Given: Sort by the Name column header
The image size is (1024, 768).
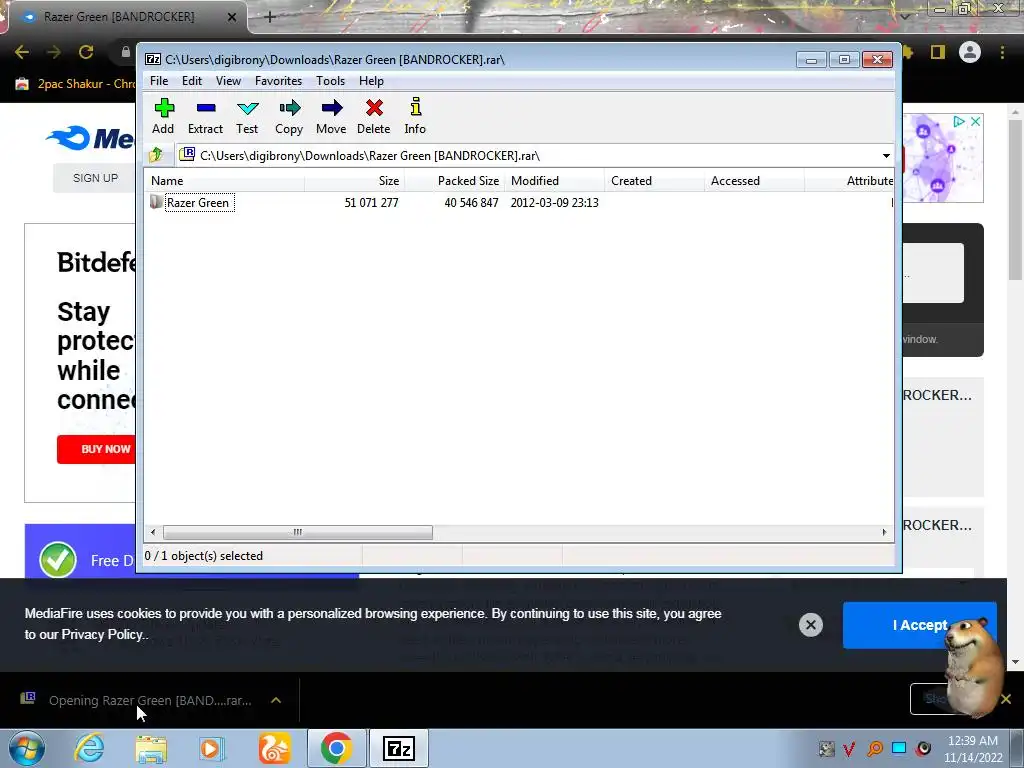Looking at the screenshot, I should point(224,181).
